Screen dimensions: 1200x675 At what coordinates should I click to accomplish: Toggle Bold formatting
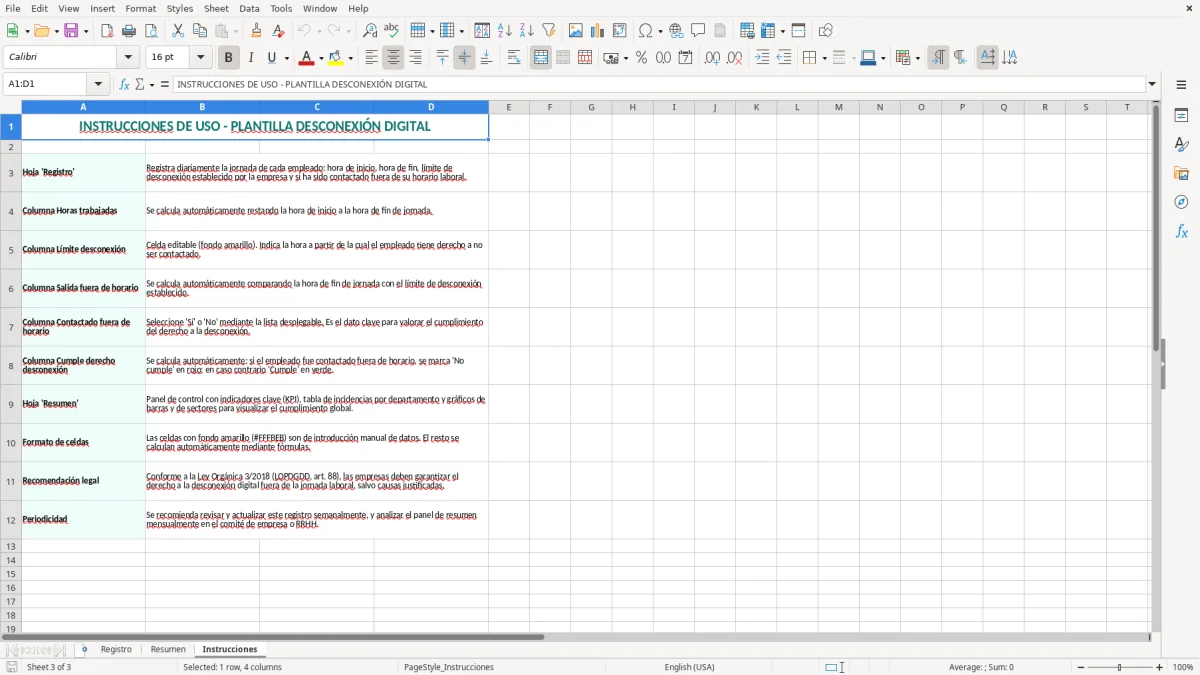228,58
